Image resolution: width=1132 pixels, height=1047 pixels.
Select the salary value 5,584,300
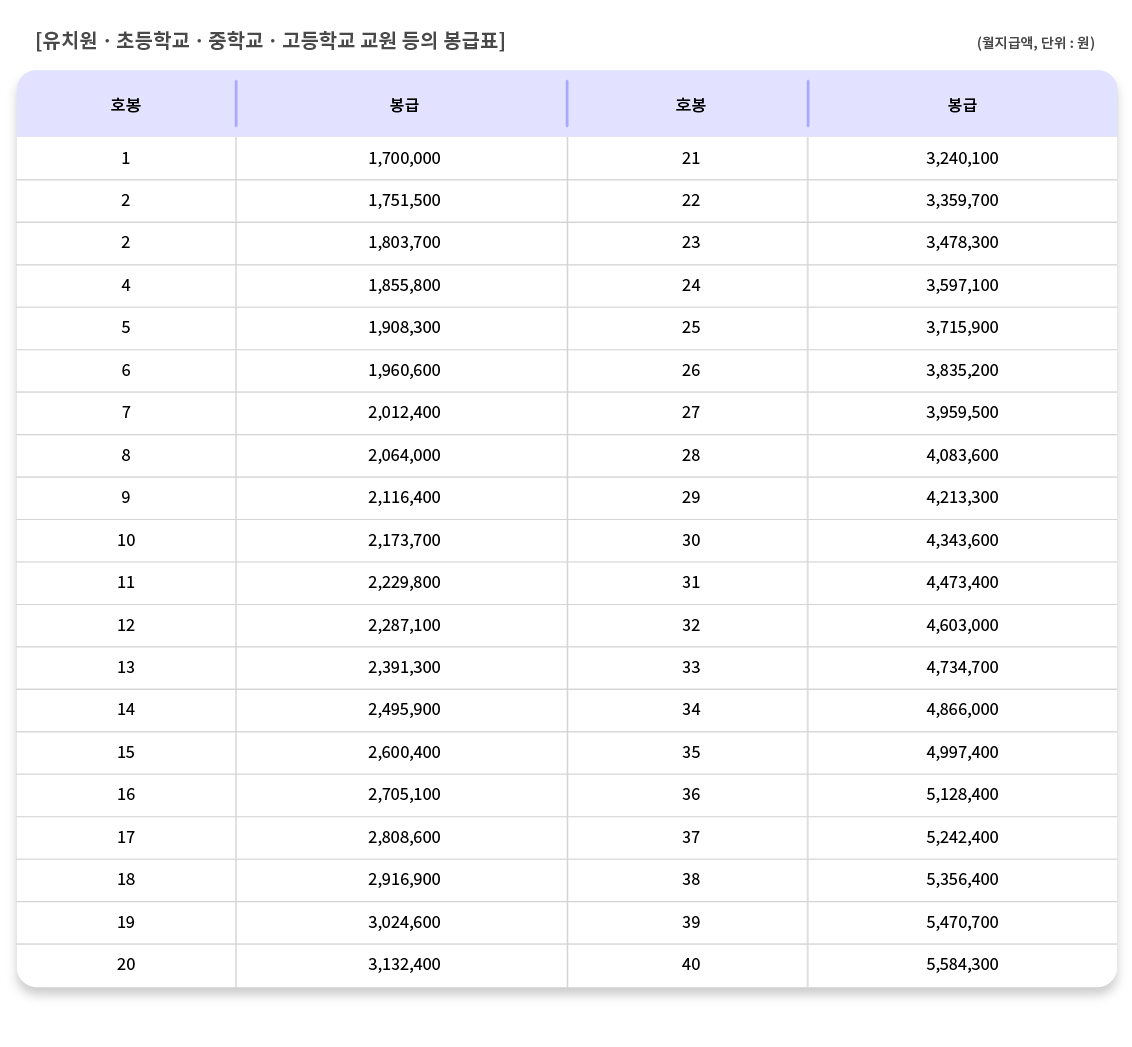(962, 964)
